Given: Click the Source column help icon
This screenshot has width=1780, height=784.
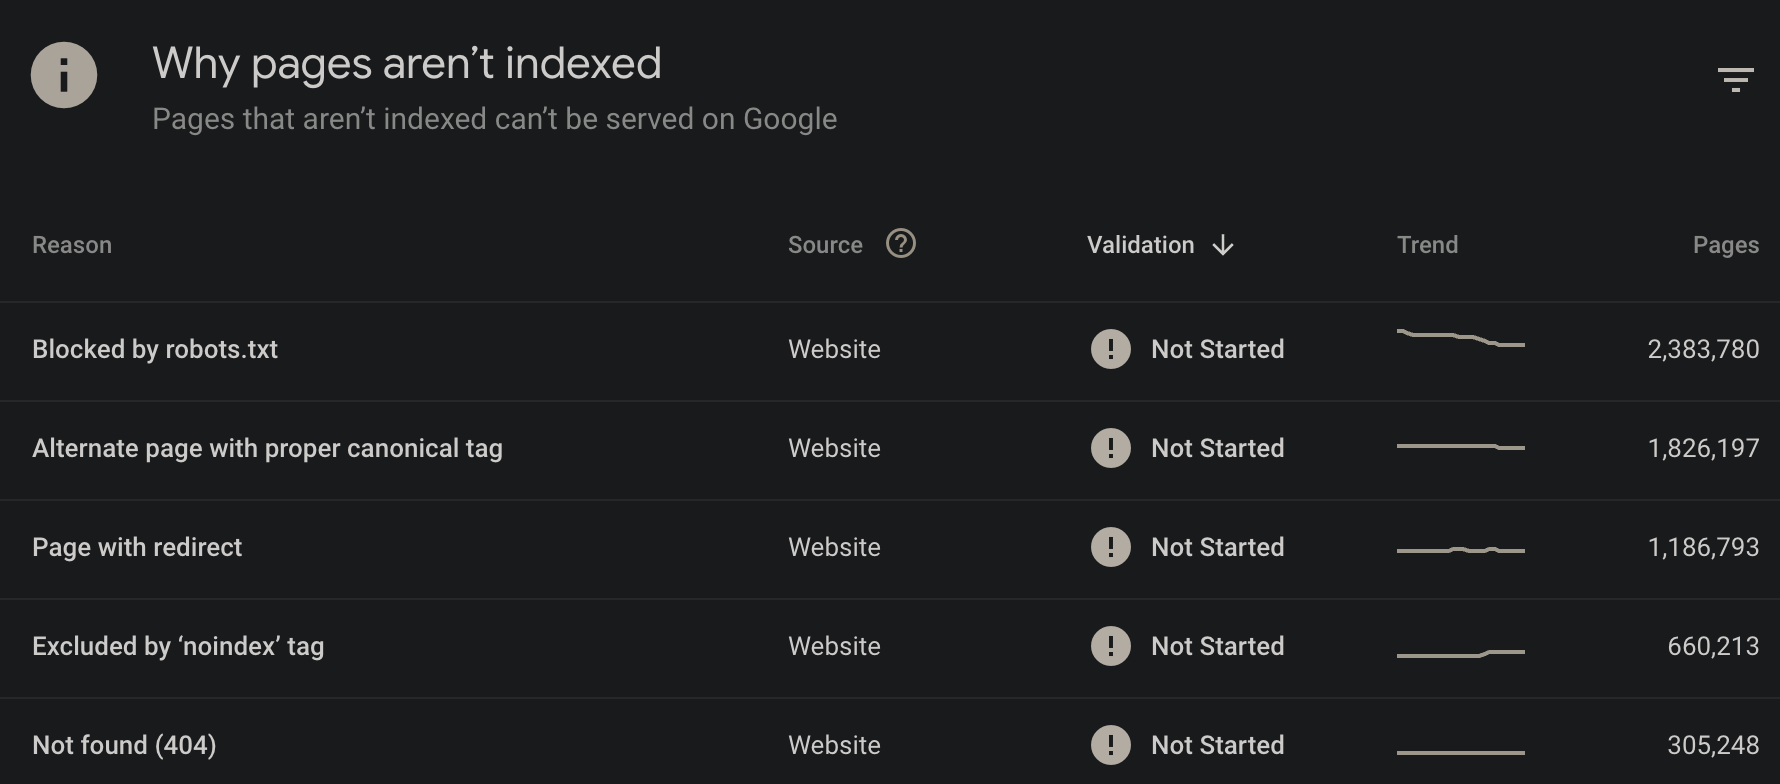Looking at the screenshot, I should 901,244.
